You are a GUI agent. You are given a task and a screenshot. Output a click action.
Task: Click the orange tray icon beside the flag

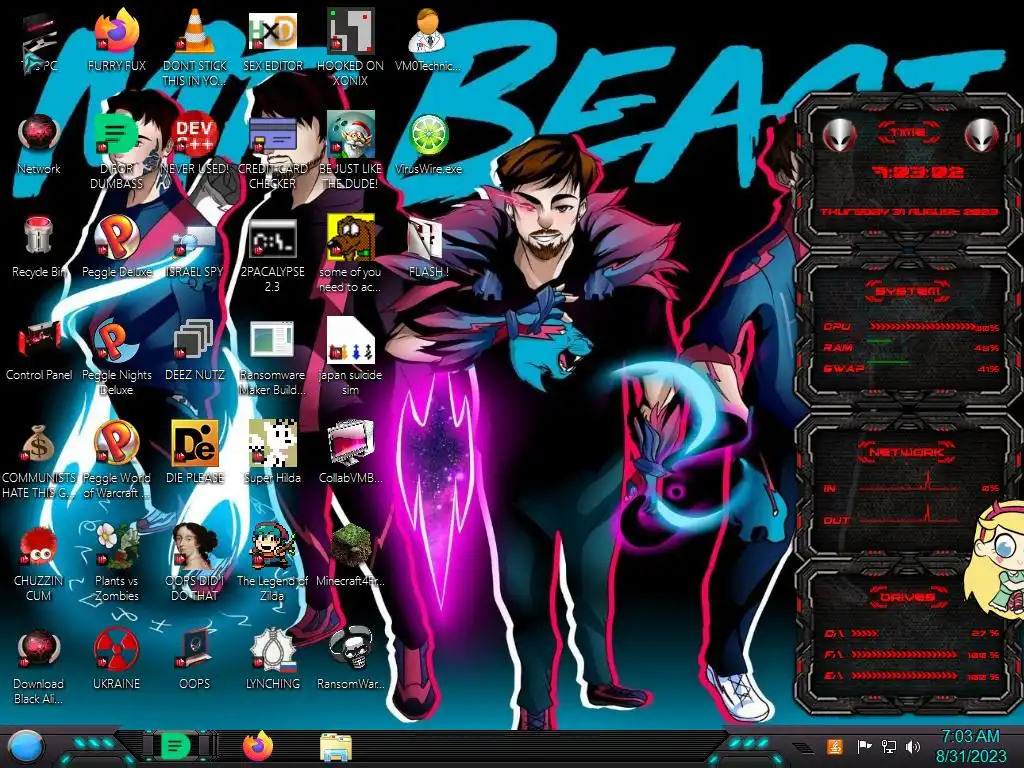835,746
